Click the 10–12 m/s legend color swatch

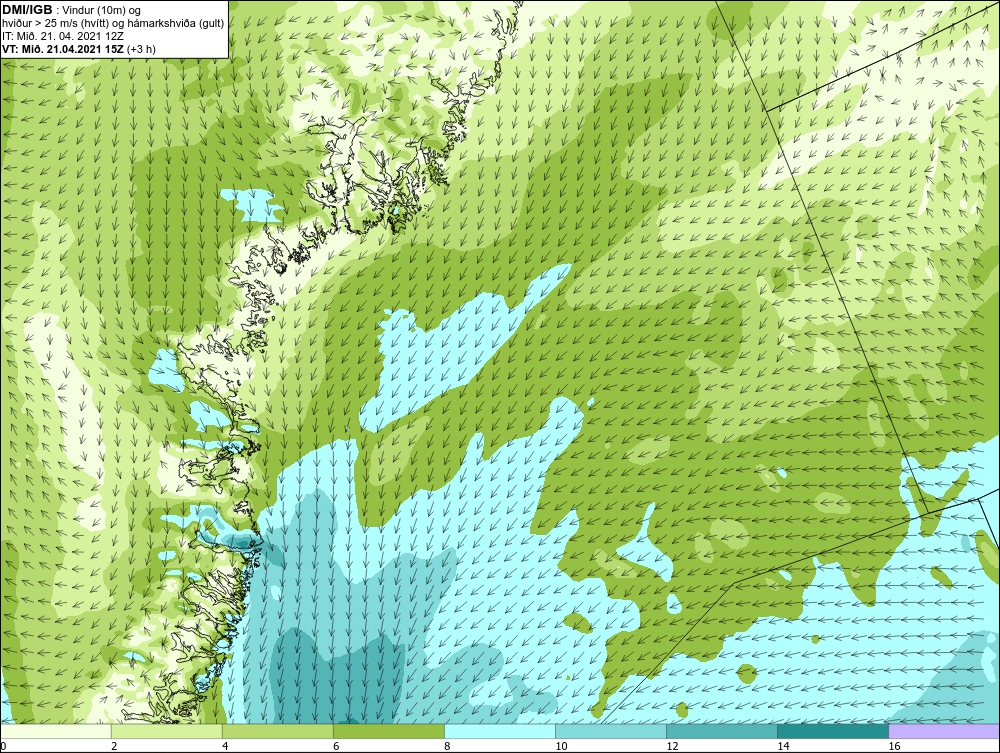click(x=611, y=731)
